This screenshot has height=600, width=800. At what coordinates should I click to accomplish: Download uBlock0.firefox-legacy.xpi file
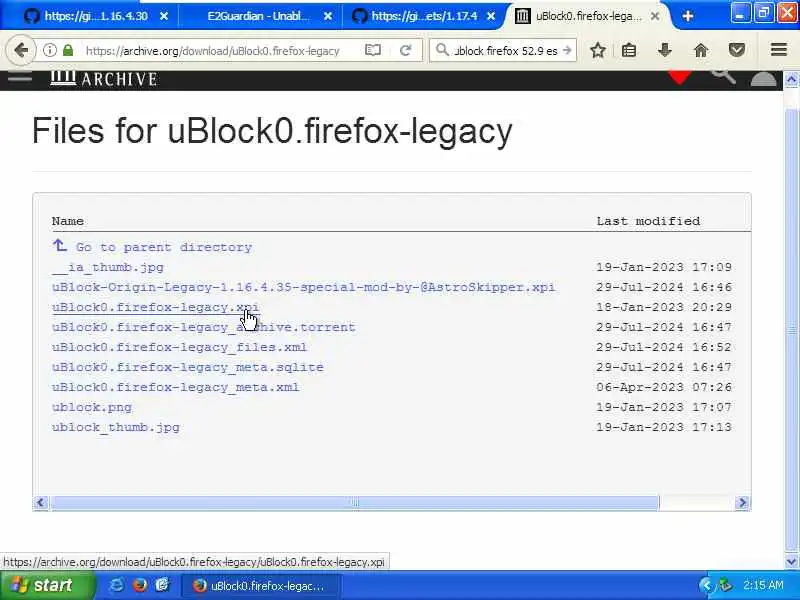coord(156,307)
